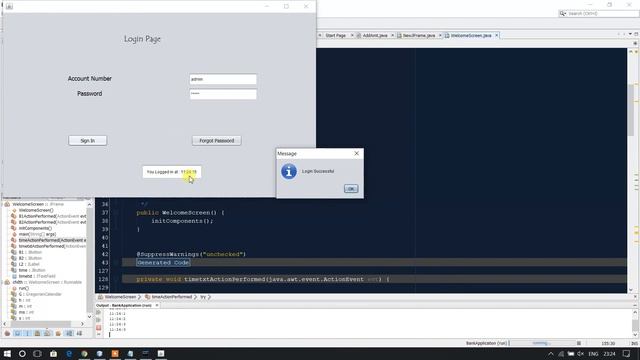Open the editor documents list dropdown arrow

click(x=630, y=34)
